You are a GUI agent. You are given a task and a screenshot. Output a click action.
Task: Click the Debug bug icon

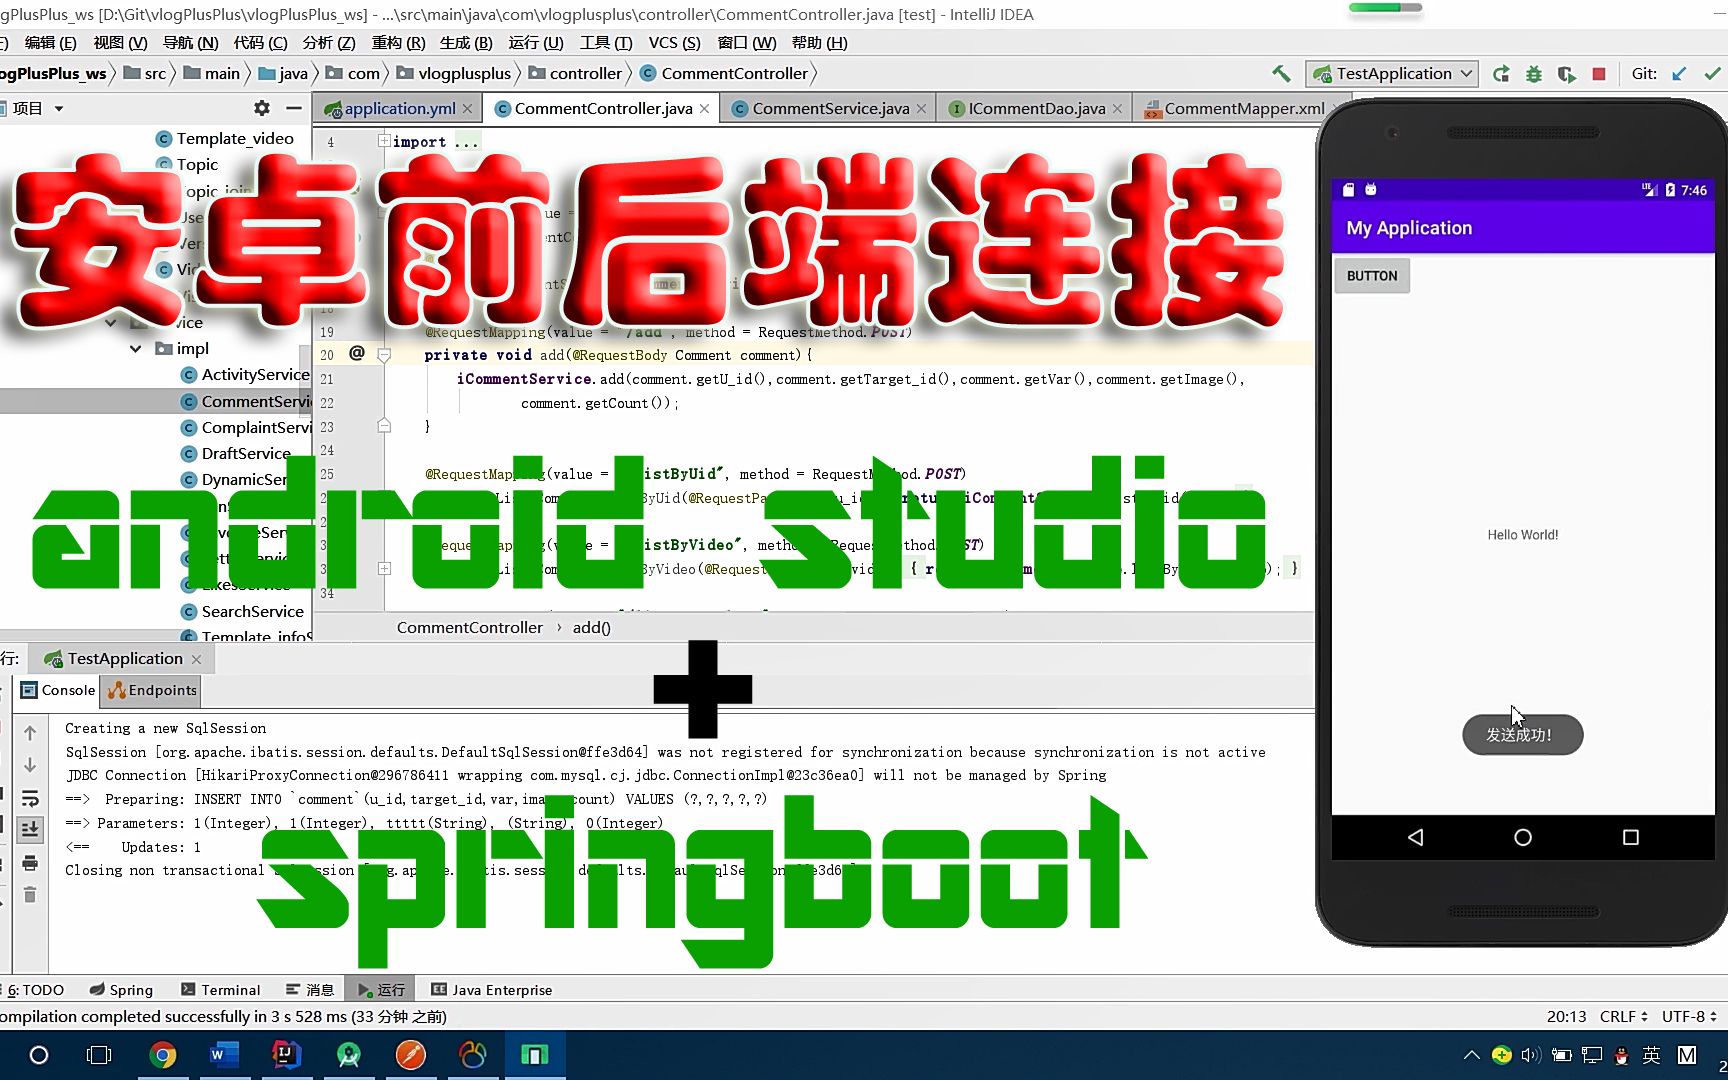[x=1534, y=74]
